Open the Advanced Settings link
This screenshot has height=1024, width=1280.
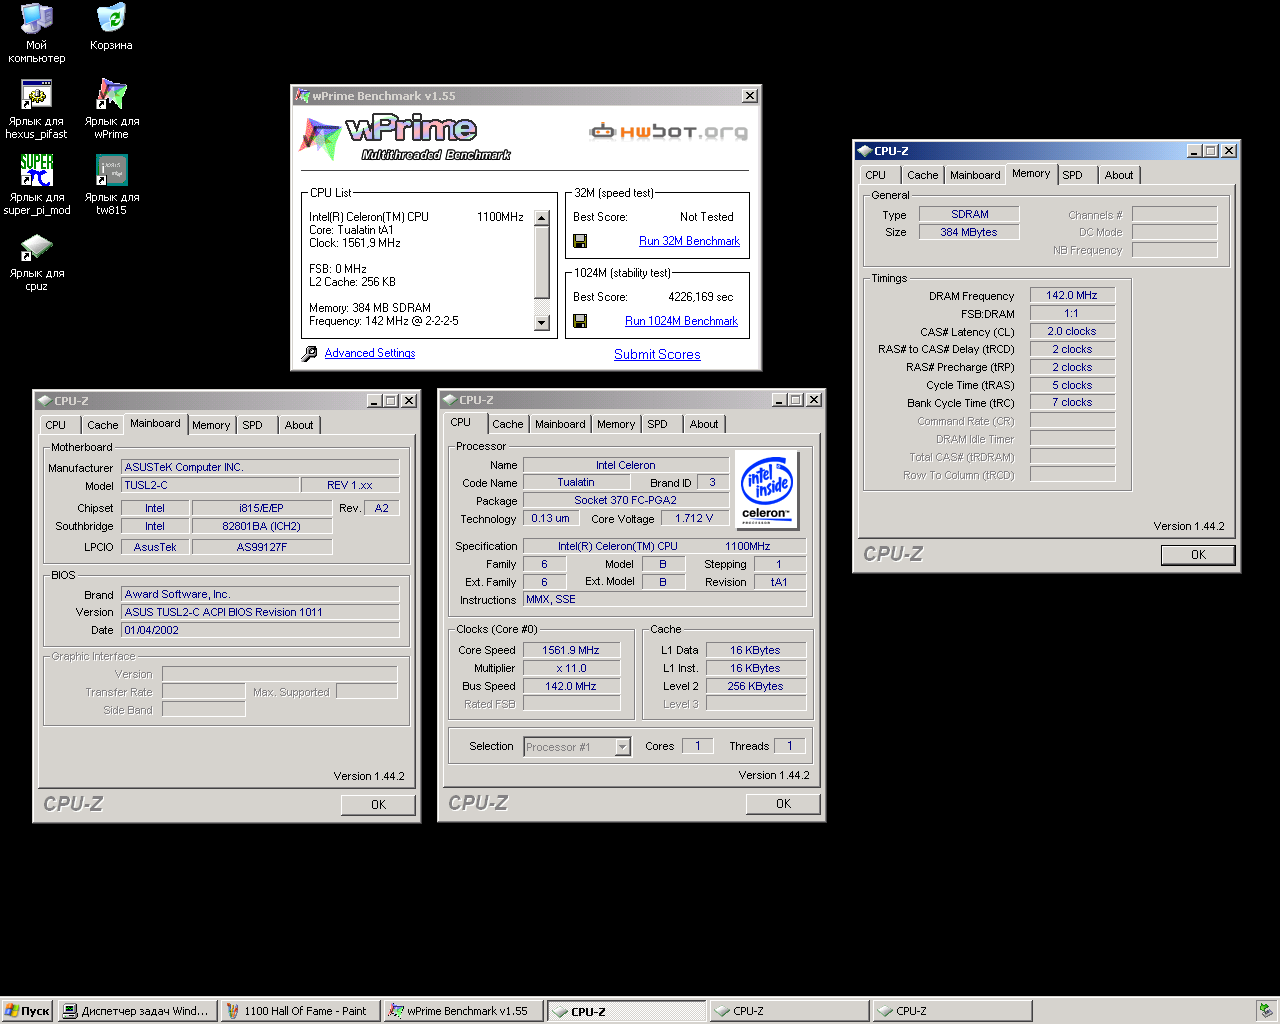370,353
